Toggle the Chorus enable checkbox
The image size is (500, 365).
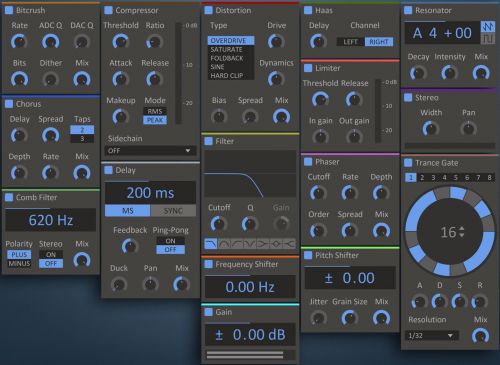point(9,104)
